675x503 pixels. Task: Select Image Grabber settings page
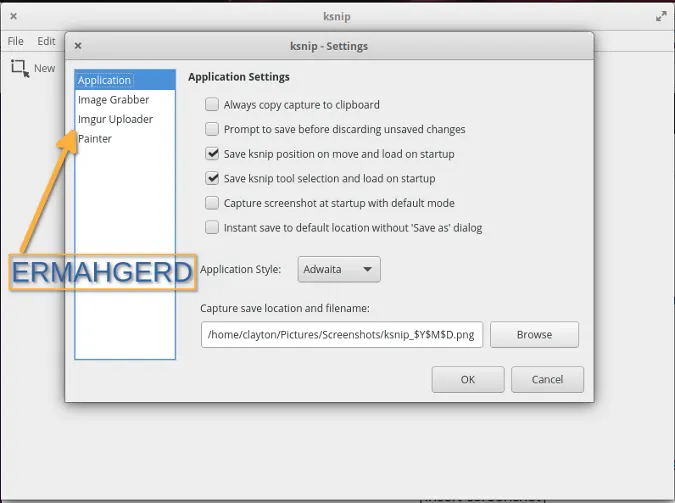point(125,99)
